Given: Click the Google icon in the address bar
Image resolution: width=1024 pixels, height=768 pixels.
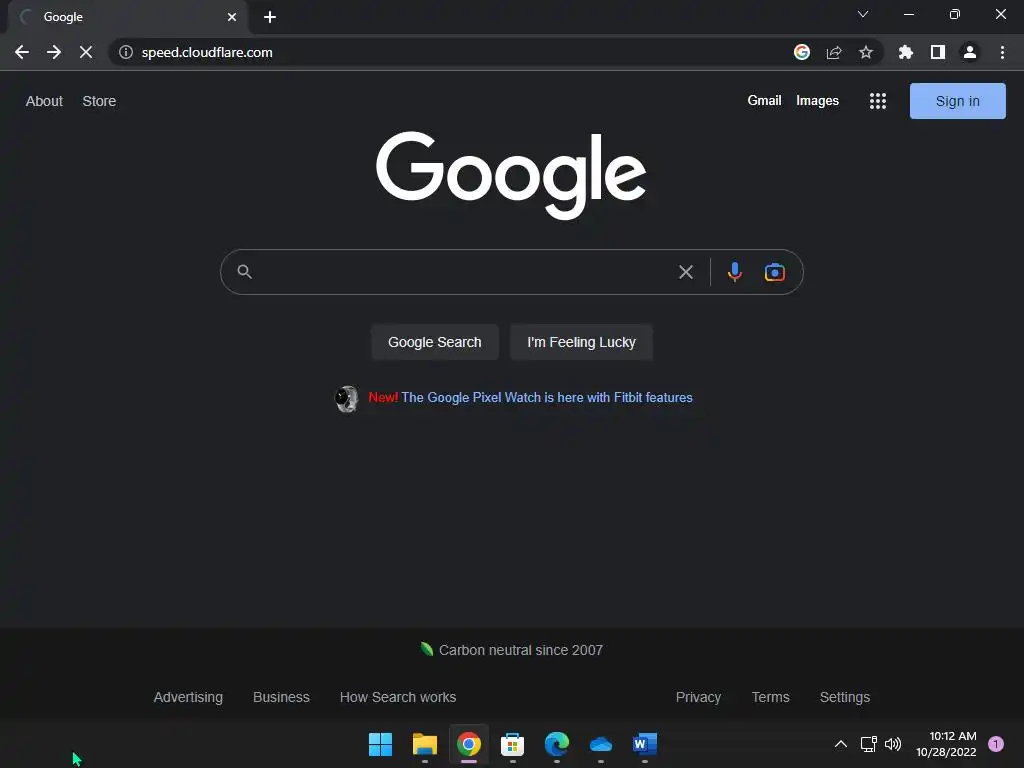Looking at the screenshot, I should 802,52.
